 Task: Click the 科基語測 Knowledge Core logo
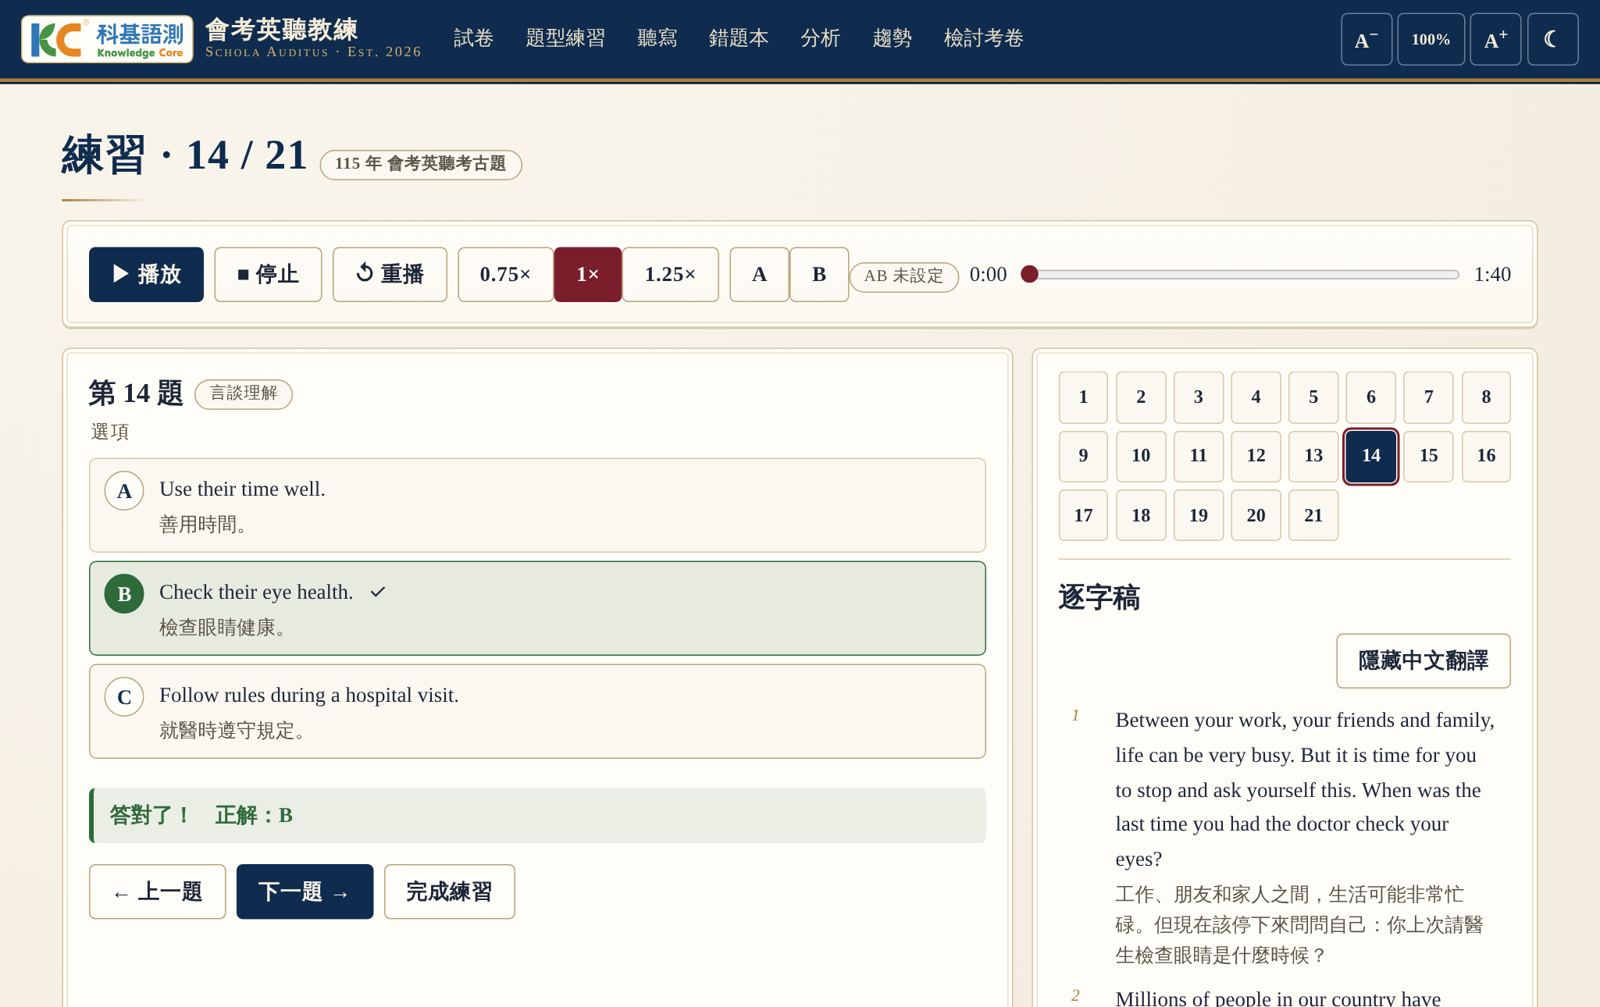[x=107, y=39]
